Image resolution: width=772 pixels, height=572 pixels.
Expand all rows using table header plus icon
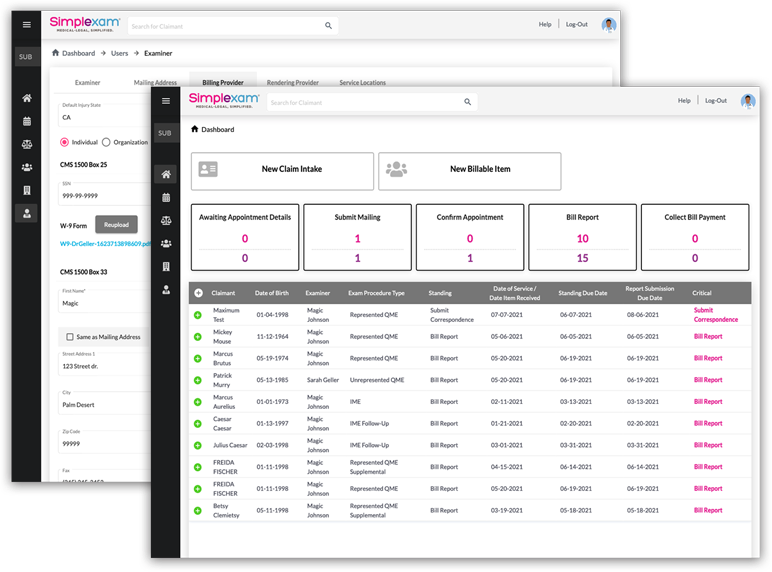click(x=198, y=293)
